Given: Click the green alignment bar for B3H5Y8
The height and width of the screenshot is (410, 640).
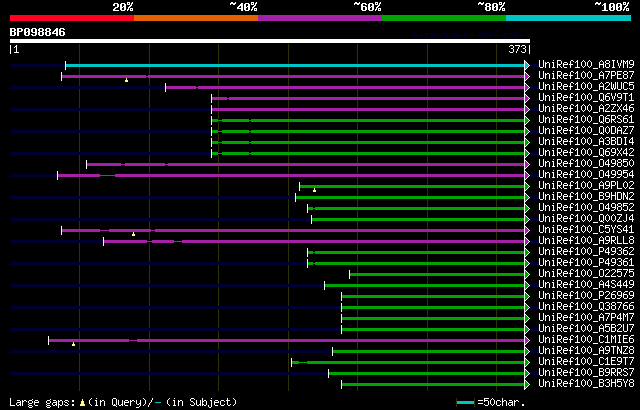Looking at the screenshot, I should tap(433, 385).
